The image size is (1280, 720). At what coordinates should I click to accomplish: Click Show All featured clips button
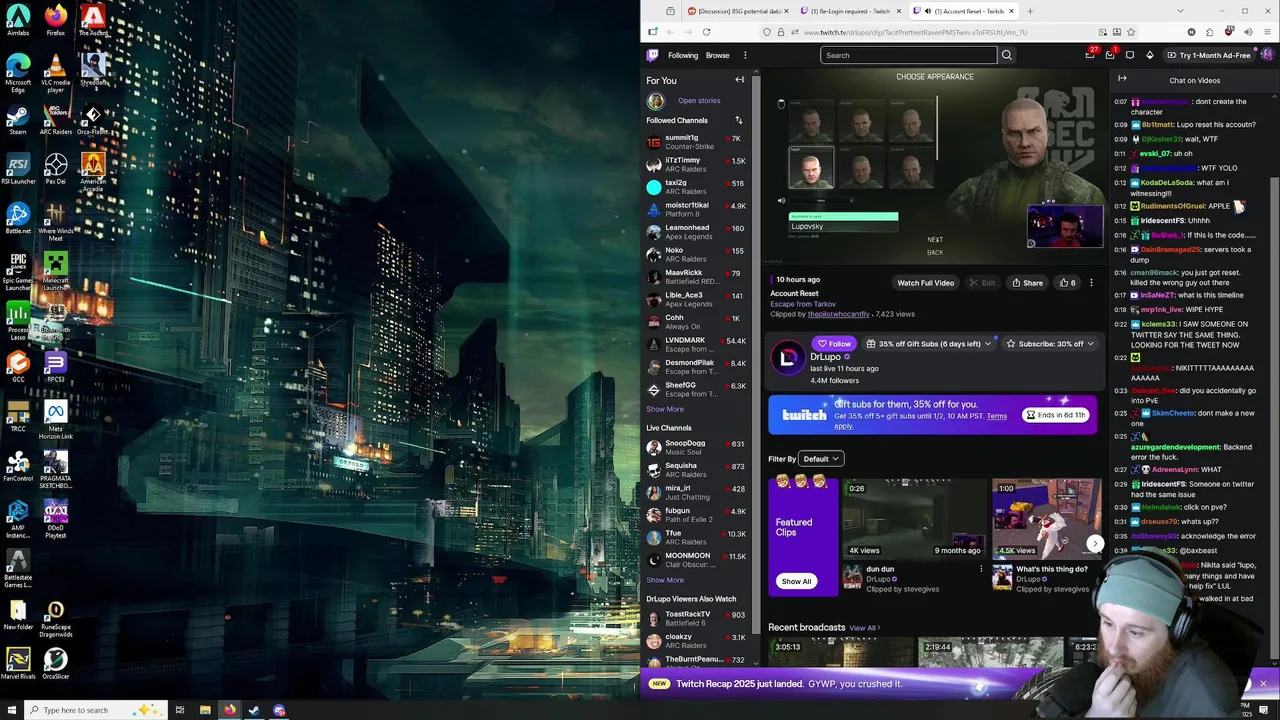pyautogui.click(x=796, y=581)
